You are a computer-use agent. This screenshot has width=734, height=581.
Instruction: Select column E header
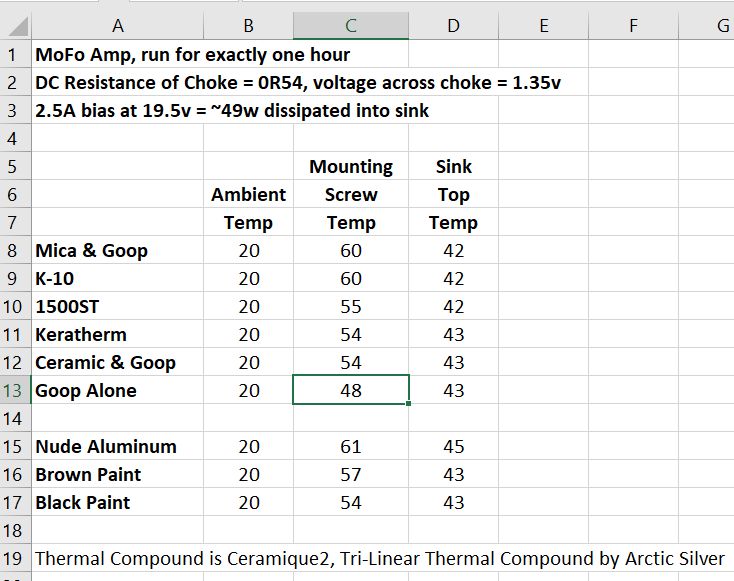pos(543,26)
